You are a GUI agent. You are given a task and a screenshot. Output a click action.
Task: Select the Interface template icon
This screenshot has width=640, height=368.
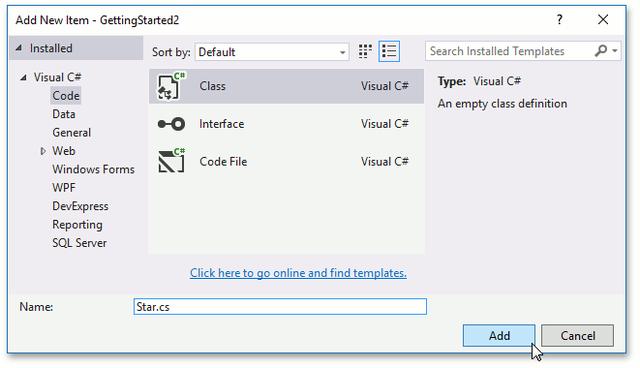pyautogui.click(x=171, y=124)
